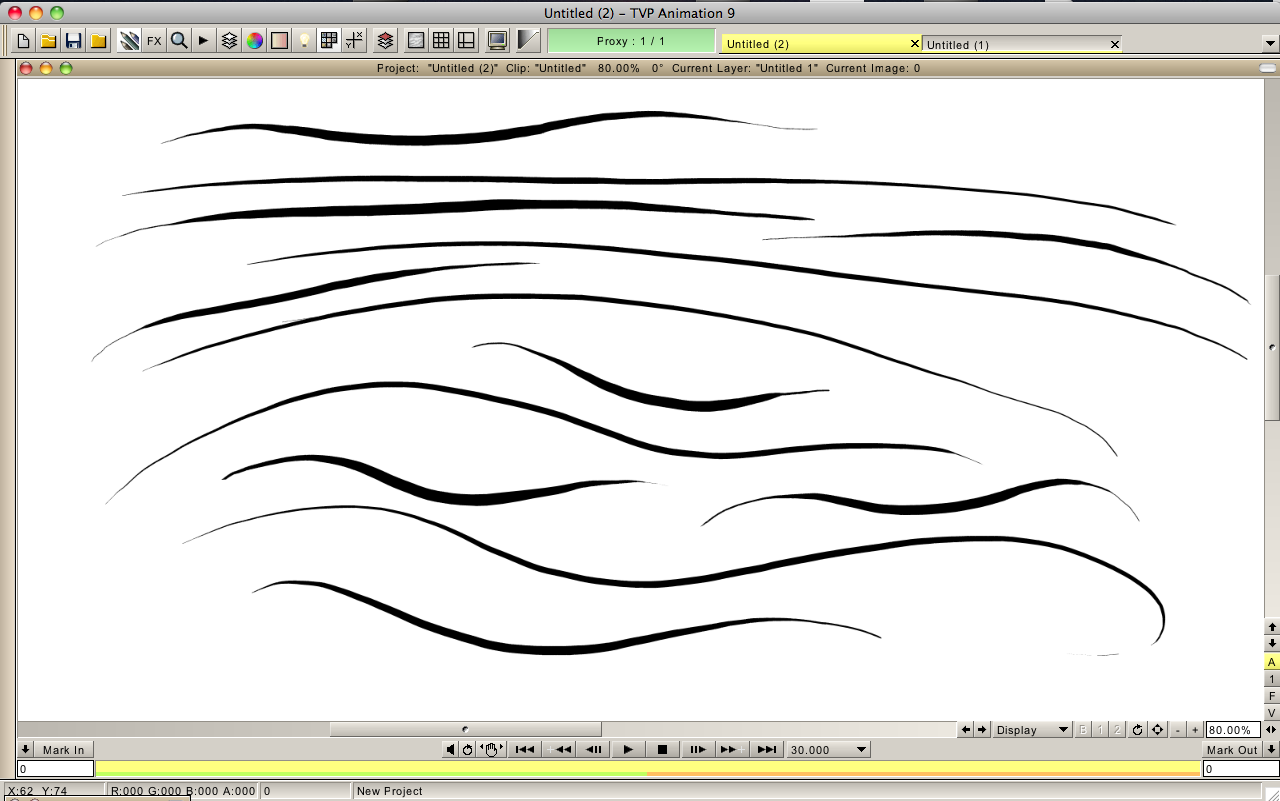Toggle the light table bulb icon

coord(304,41)
